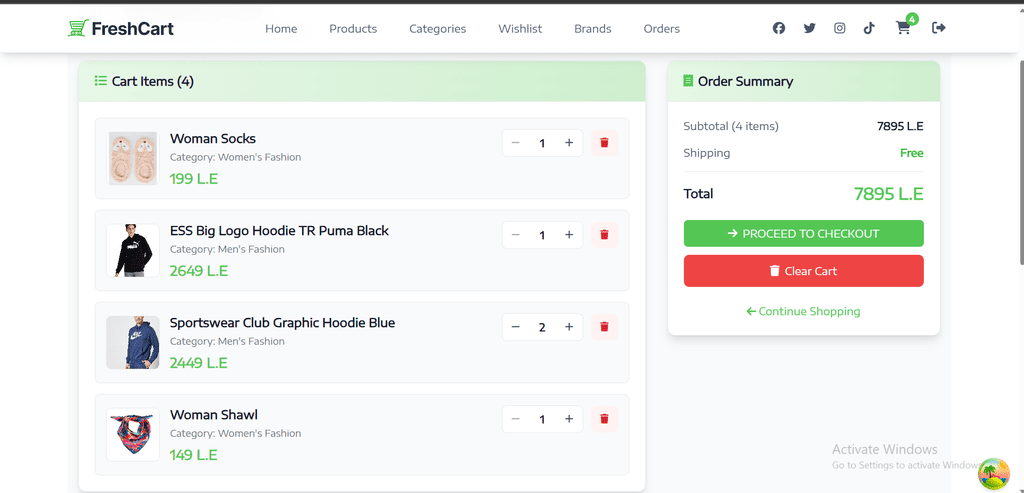Increase quantity of ESS Big Logo Hoodie
Screen dimensions: 1024x493
[569, 235]
